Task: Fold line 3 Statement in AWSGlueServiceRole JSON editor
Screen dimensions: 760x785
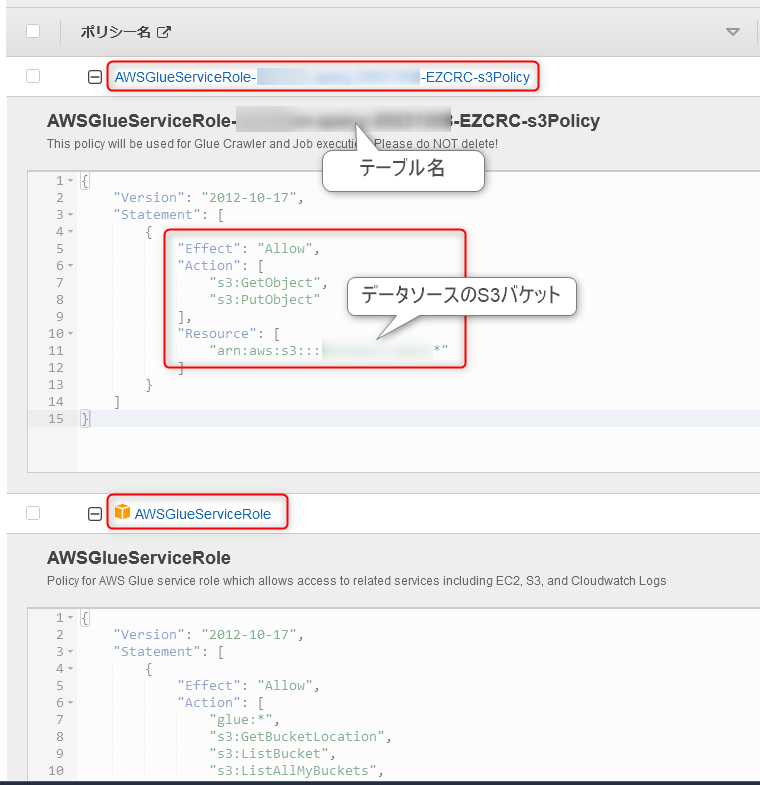Action: point(71,651)
